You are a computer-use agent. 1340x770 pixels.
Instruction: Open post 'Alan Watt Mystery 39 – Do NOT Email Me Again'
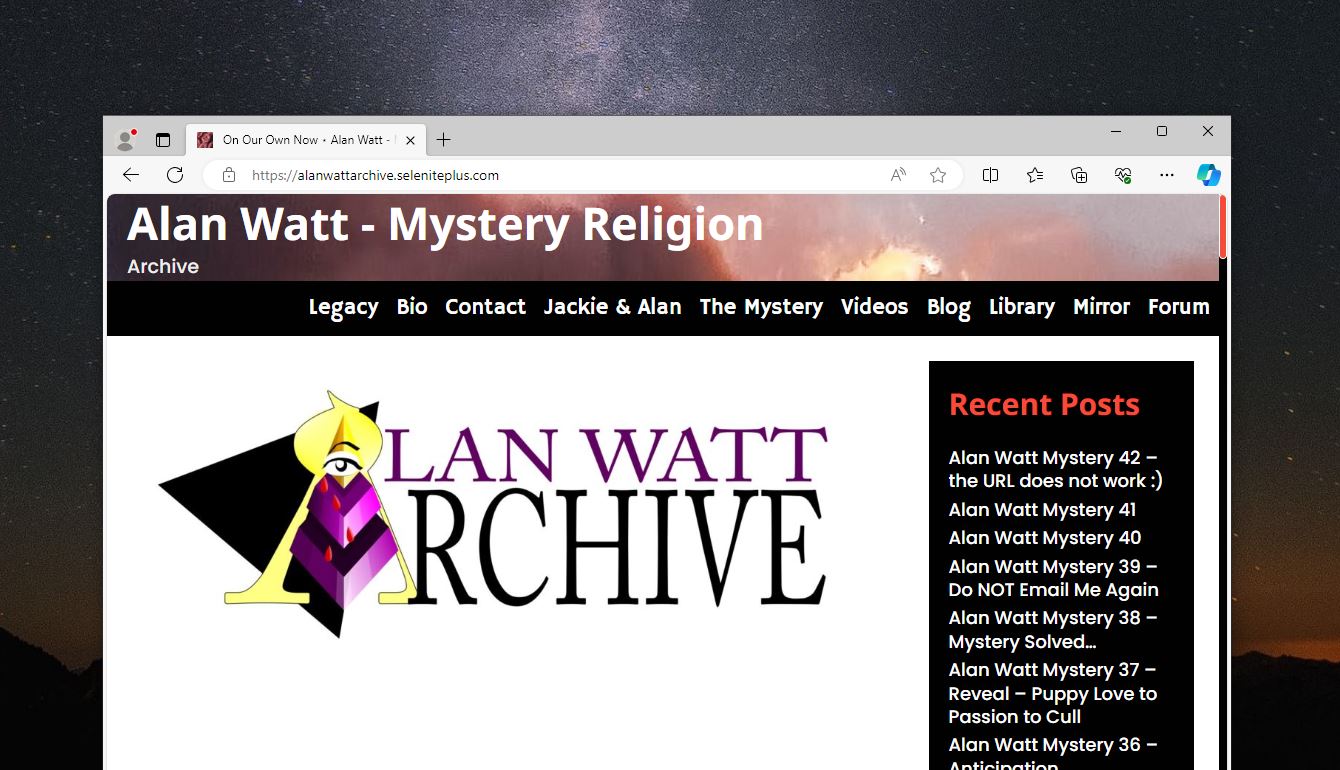[x=1053, y=578]
